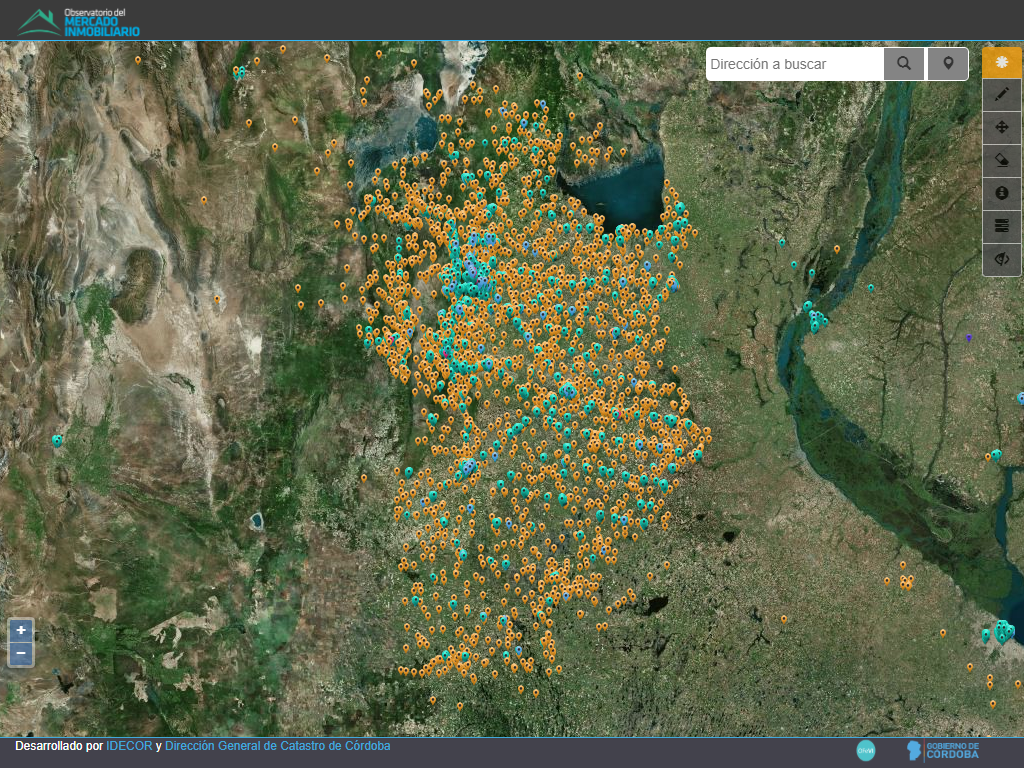1024x768 pixels.
Task: Click the teal marker at far left edge
Action: (x=57, y=440)
